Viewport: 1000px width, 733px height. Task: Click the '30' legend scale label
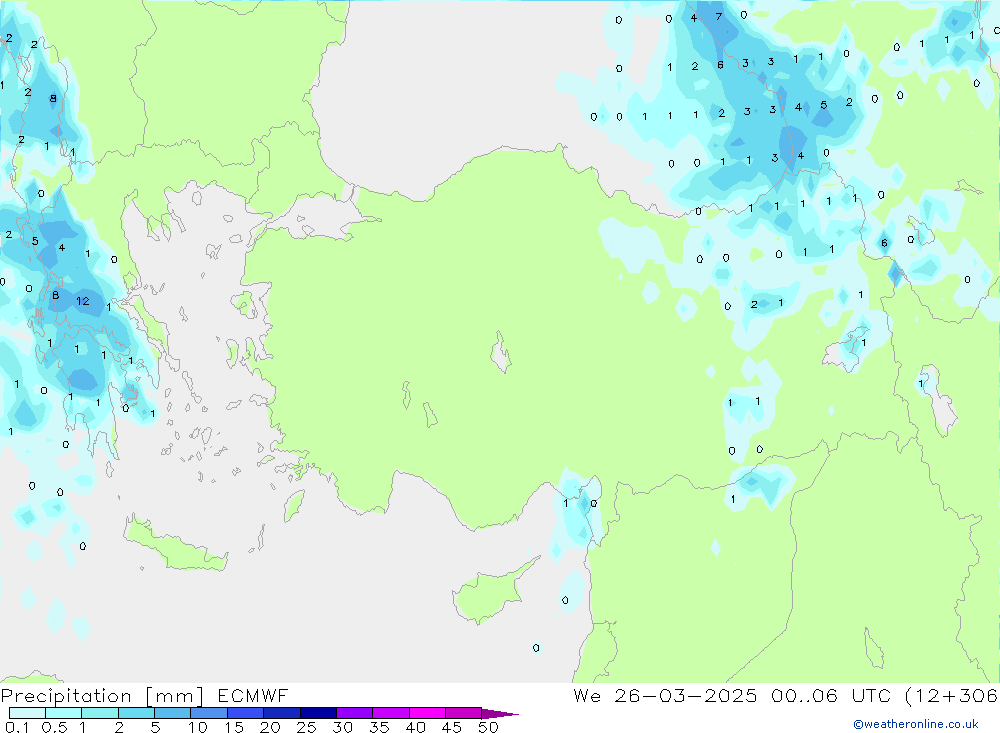[343, 727]
